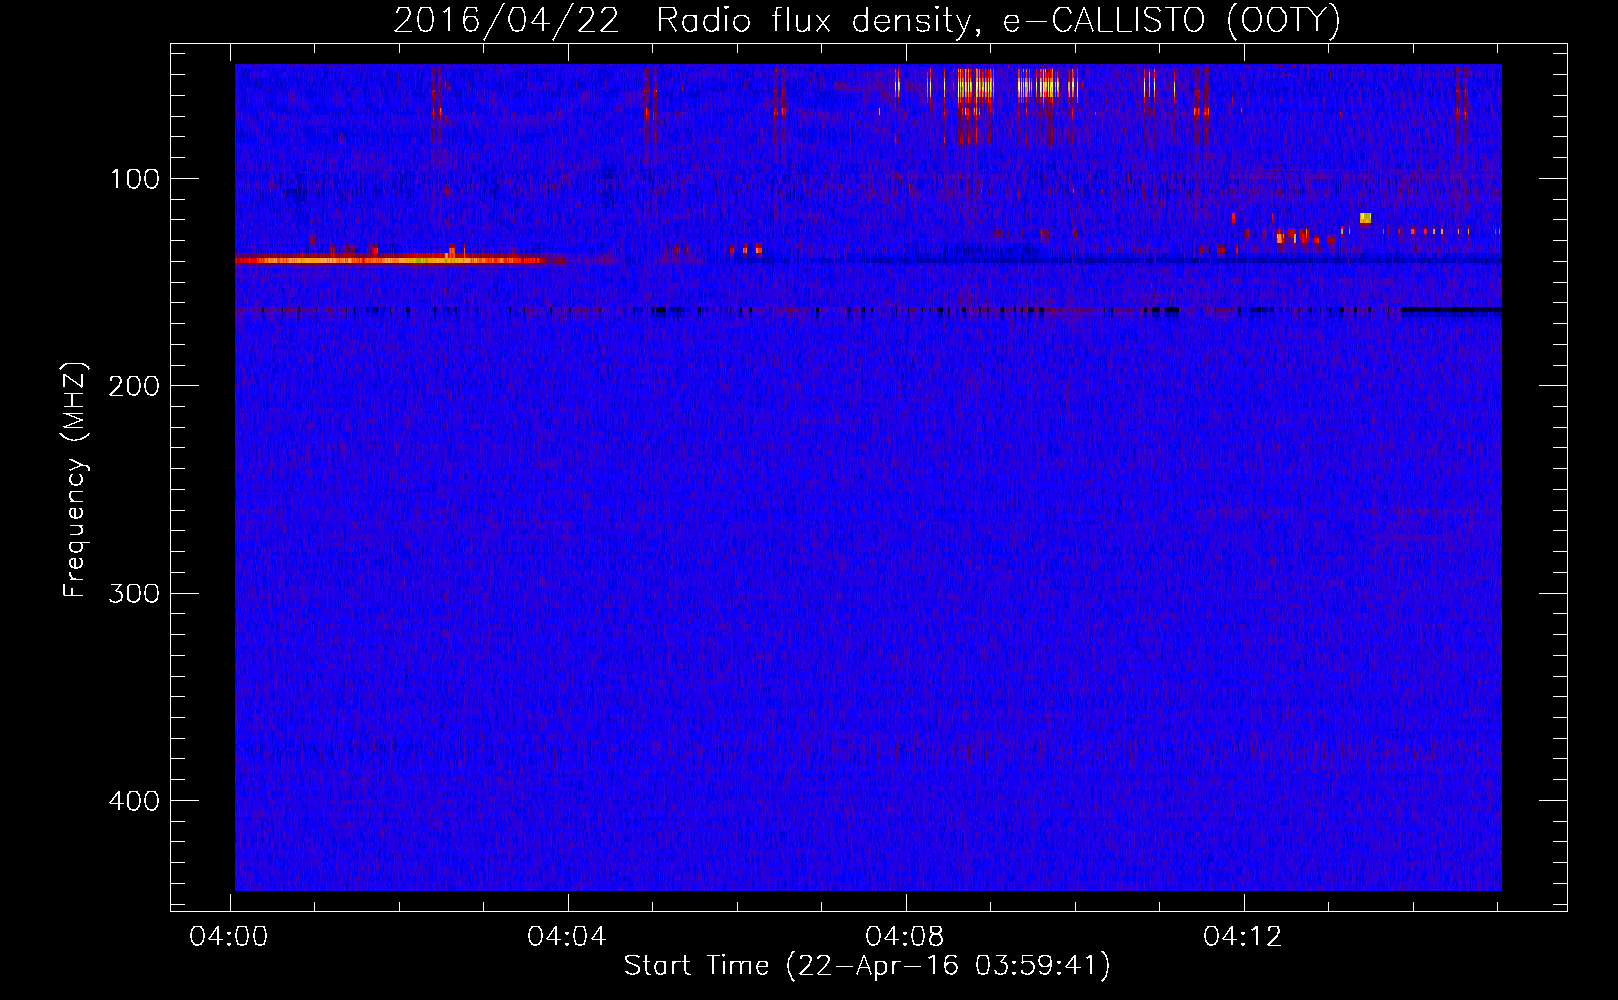Click the 'Frequency (MHZ)' y-axis label
This screenshot has height=1000, width=1618.
(x=76, y=480)
